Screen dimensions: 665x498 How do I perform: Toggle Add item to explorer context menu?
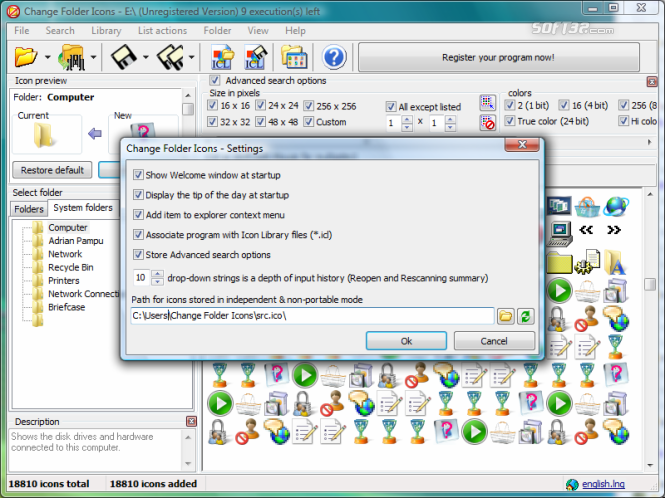point(138,214)
